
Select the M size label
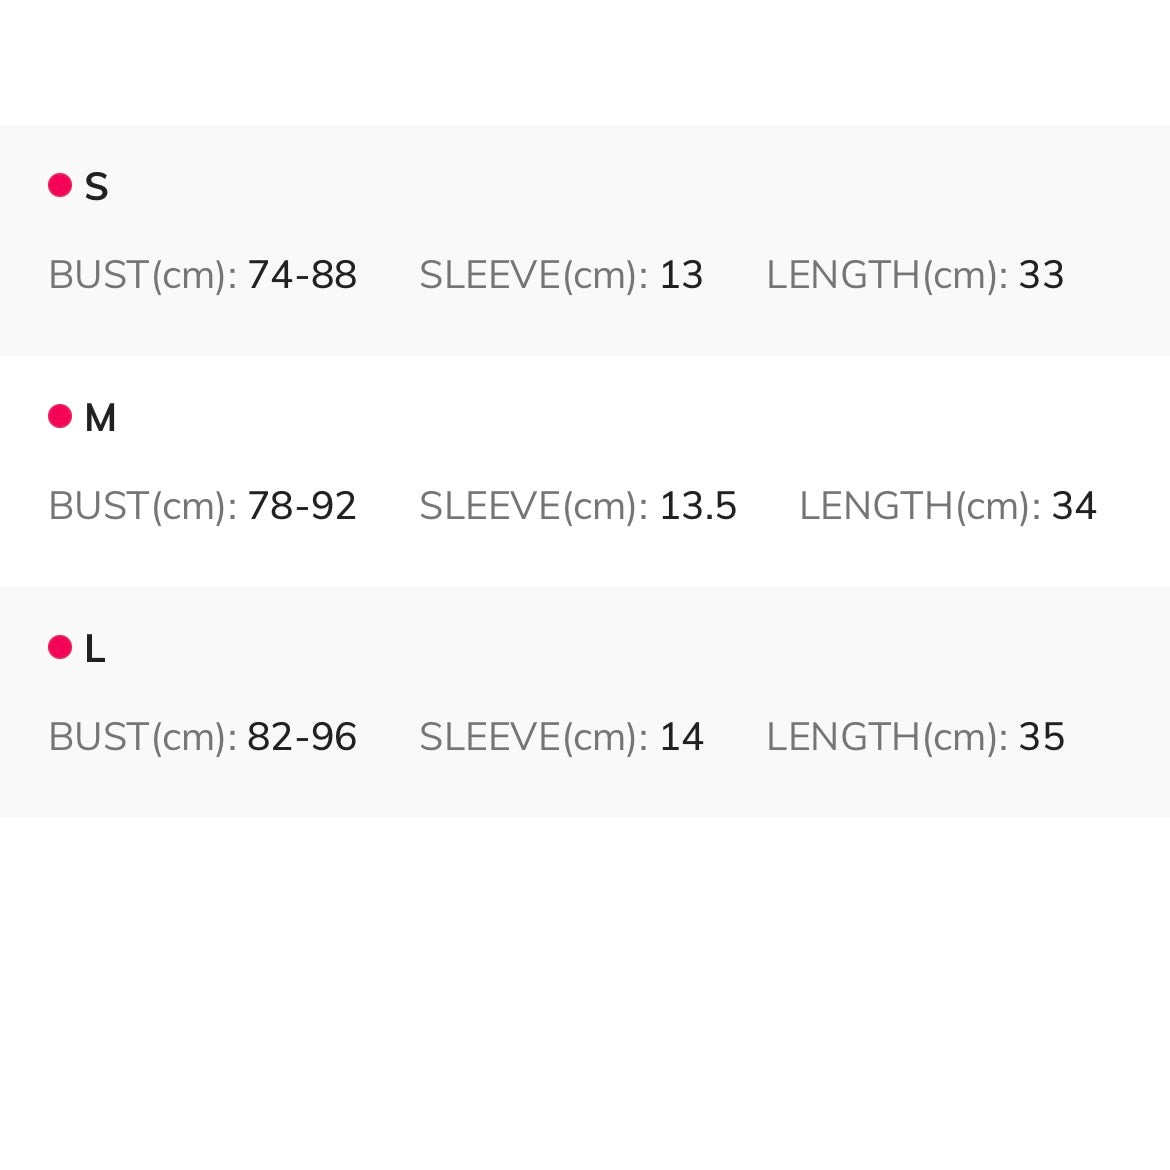(x=100, y=418)
